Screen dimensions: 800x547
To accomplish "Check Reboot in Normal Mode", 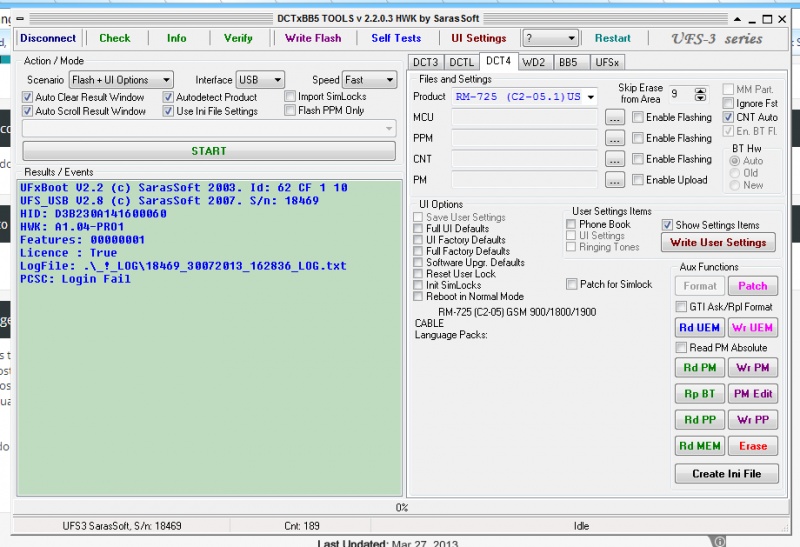I will [x=418, y=296].
